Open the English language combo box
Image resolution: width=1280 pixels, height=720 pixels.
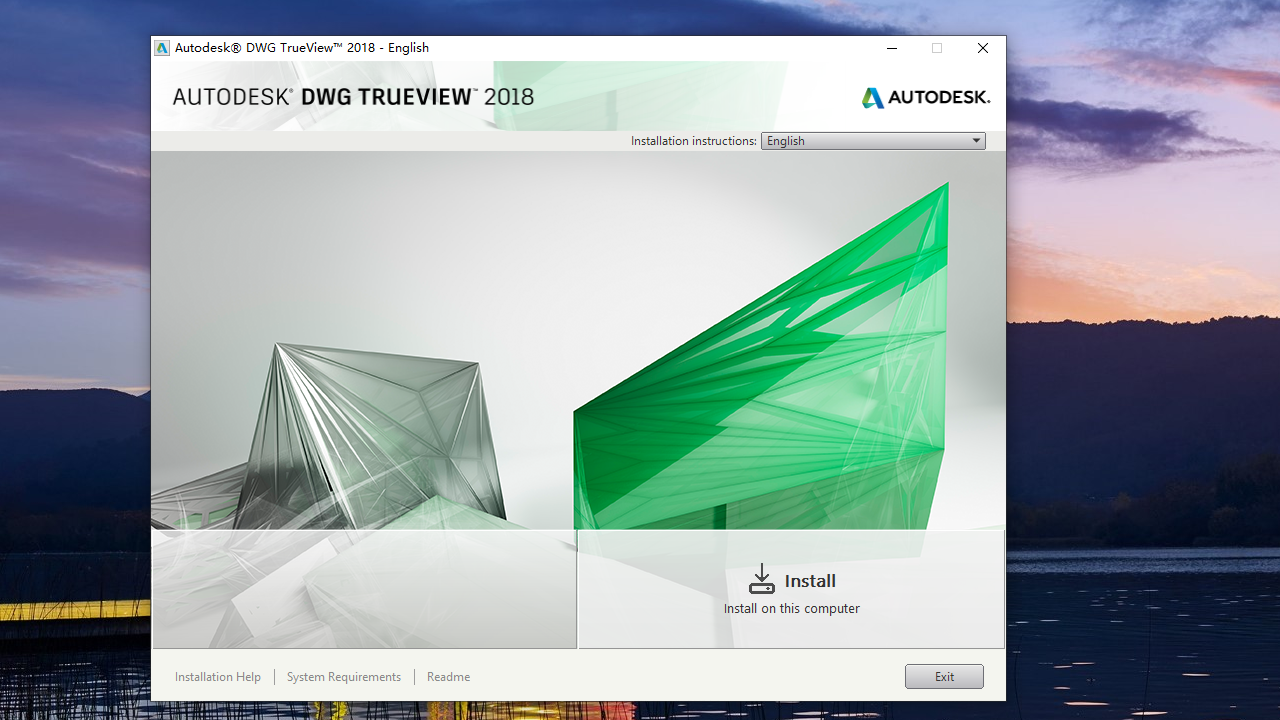pyautogui.click(x=872, y=140)
